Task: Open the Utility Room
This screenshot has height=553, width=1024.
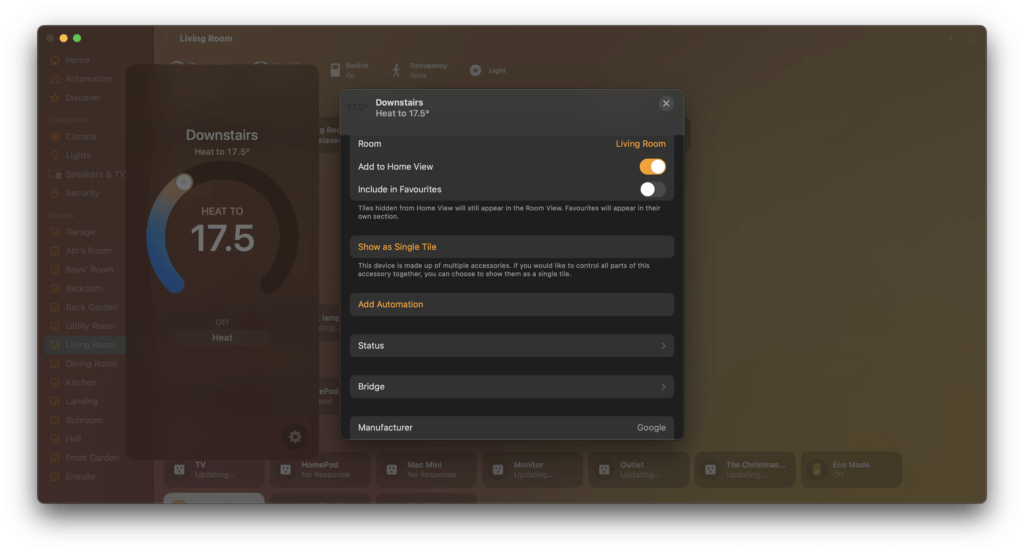Action: coord(82,326)
